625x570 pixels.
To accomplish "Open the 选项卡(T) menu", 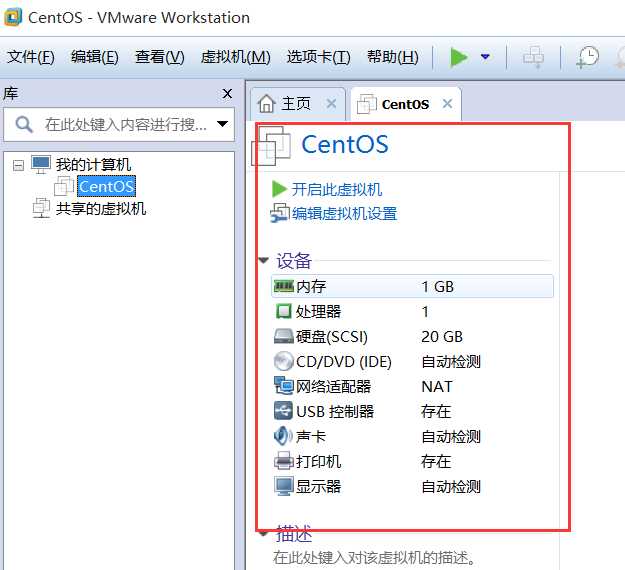I will (x=318, y=57).
